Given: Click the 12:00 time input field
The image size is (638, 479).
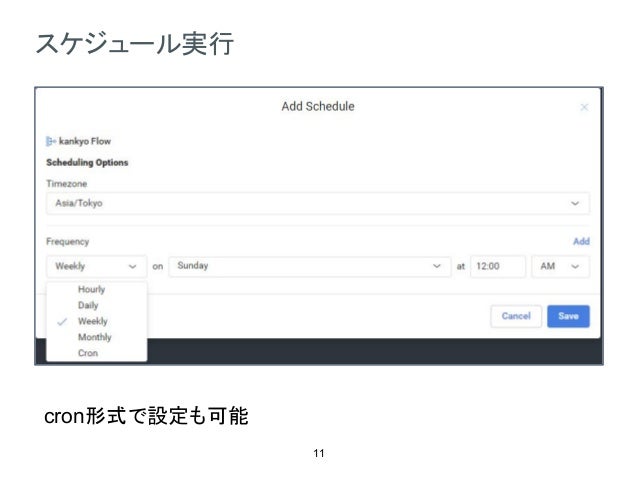Looking at the screenshot, I should [x=498, y=266].
